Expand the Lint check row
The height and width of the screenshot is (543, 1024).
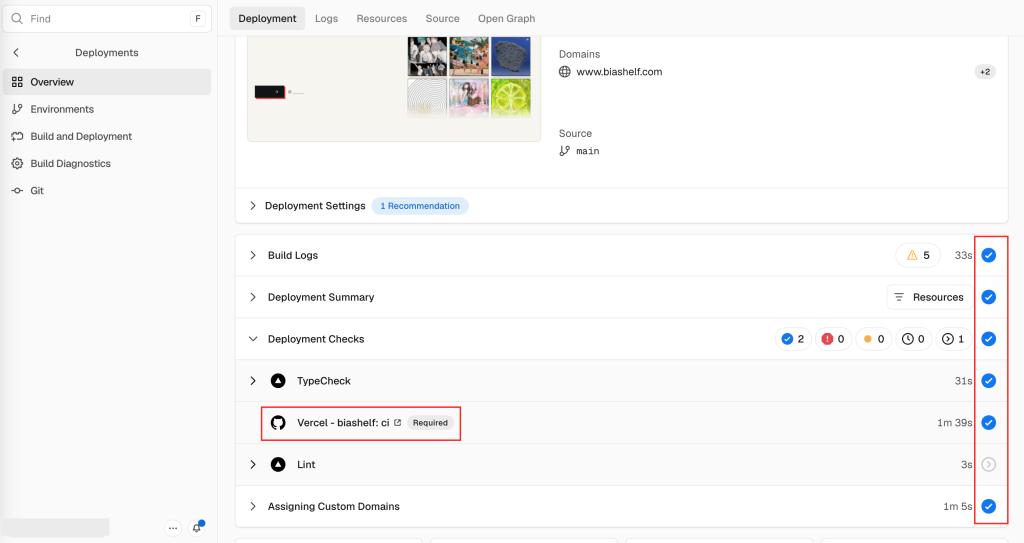253,464
